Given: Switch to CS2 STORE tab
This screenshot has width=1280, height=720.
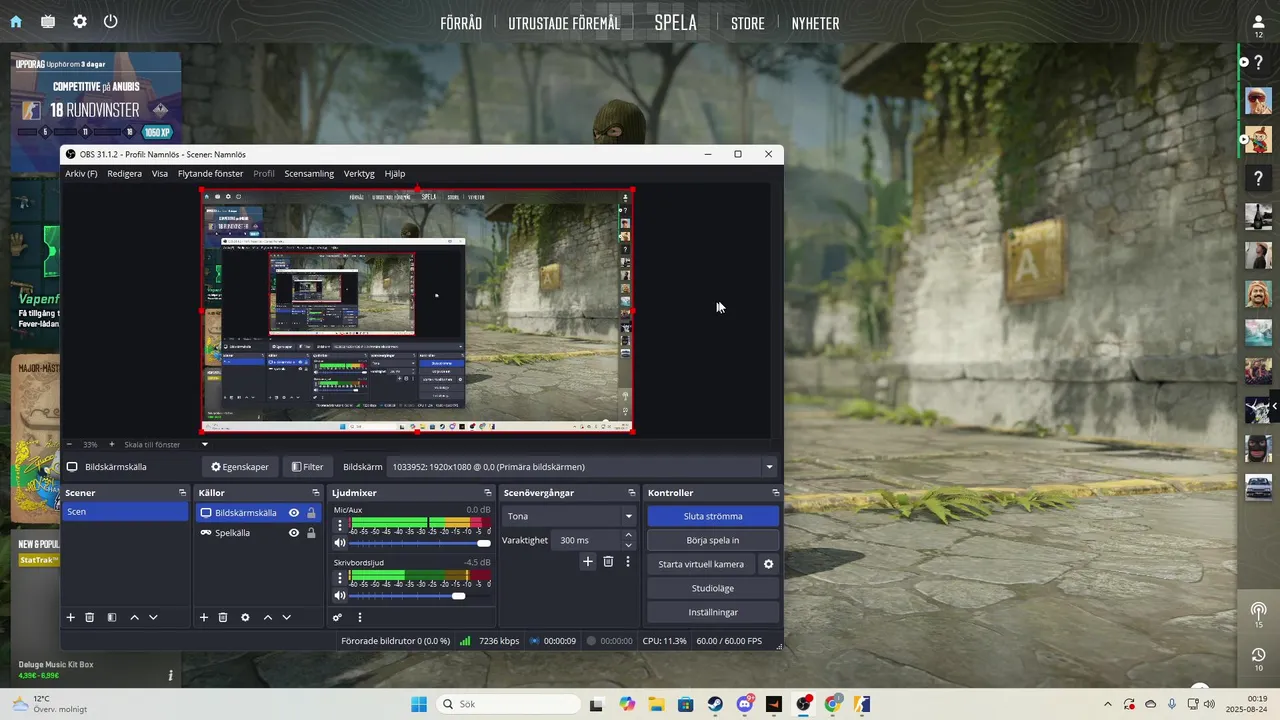Looking at the screenshot, I should pos(748,23).
